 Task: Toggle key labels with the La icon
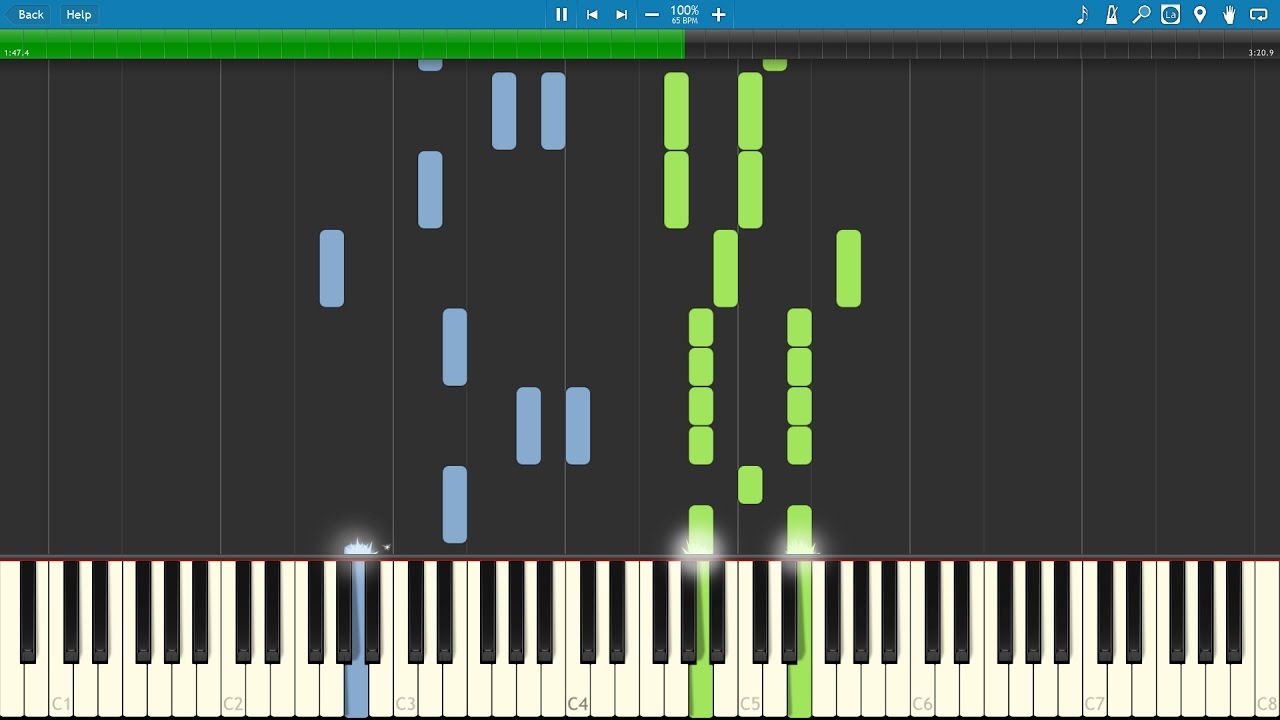coord(1171,14)
